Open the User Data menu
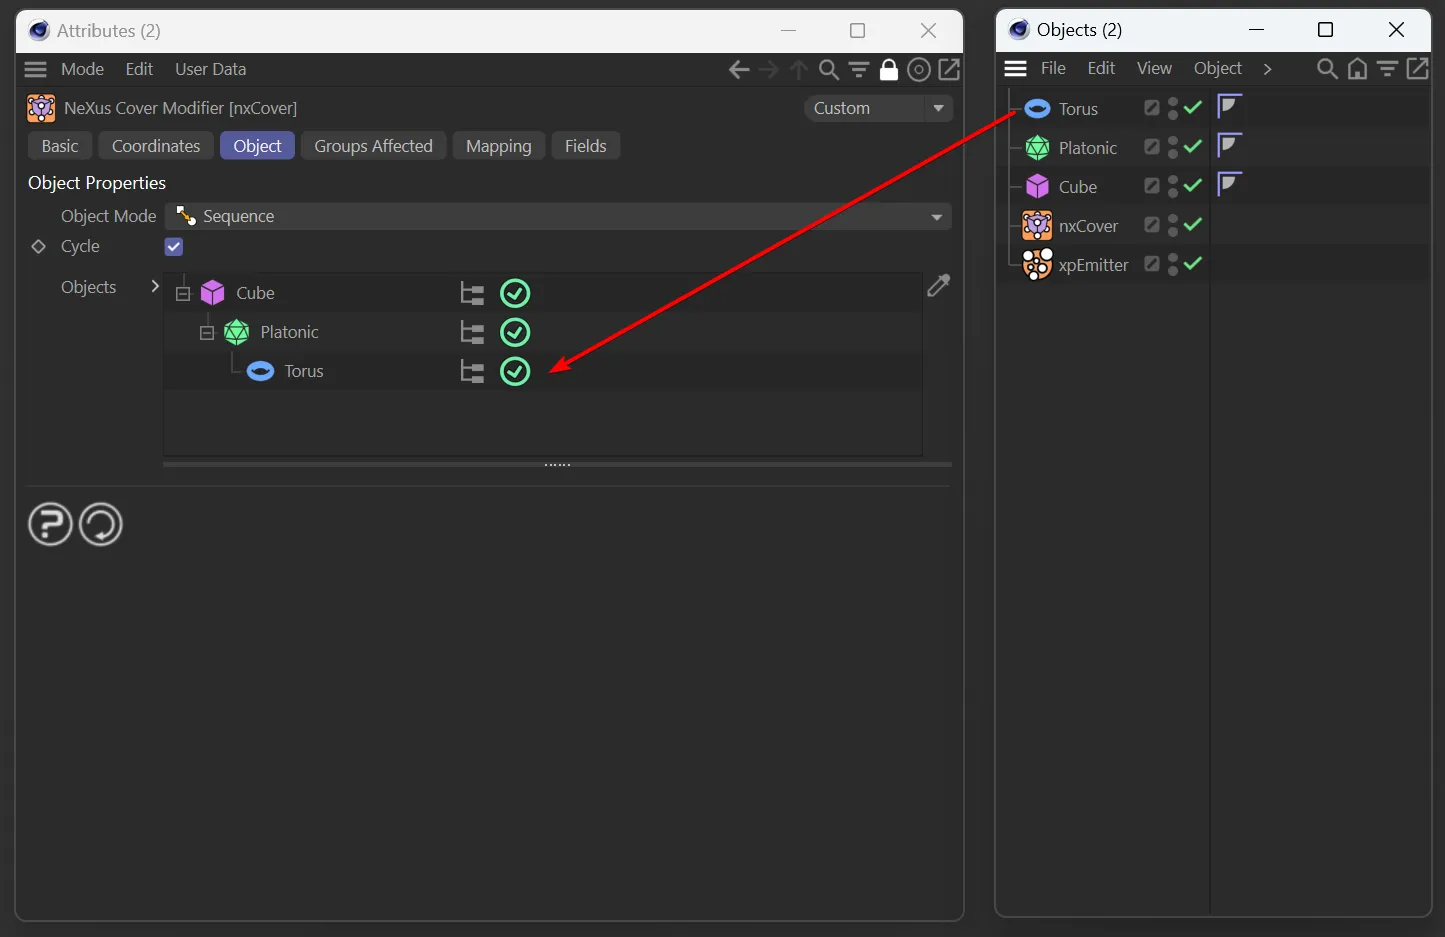This screenshot has height=937, width=1445. pos(210,69)
